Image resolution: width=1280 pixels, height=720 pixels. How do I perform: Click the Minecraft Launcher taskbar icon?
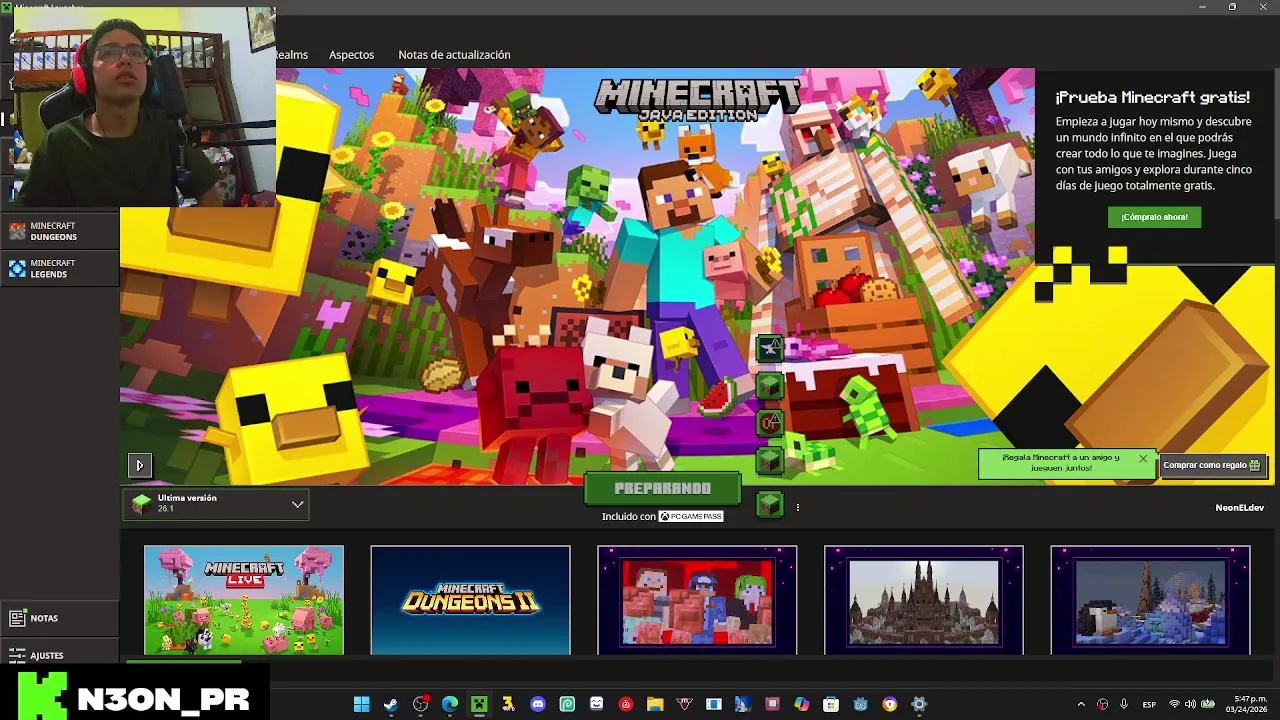pyautogui.click(x=479, y=704)
